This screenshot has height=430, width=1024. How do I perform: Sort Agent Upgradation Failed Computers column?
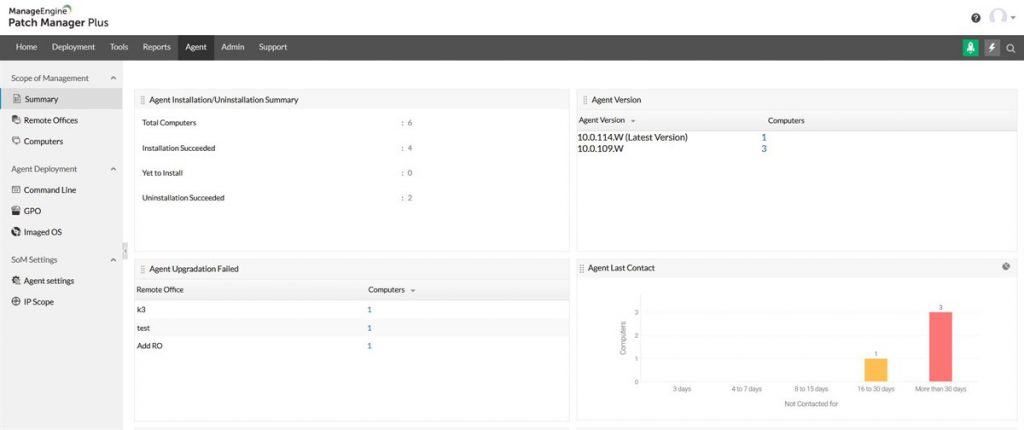pyautogui.click(x=413, y=290)
